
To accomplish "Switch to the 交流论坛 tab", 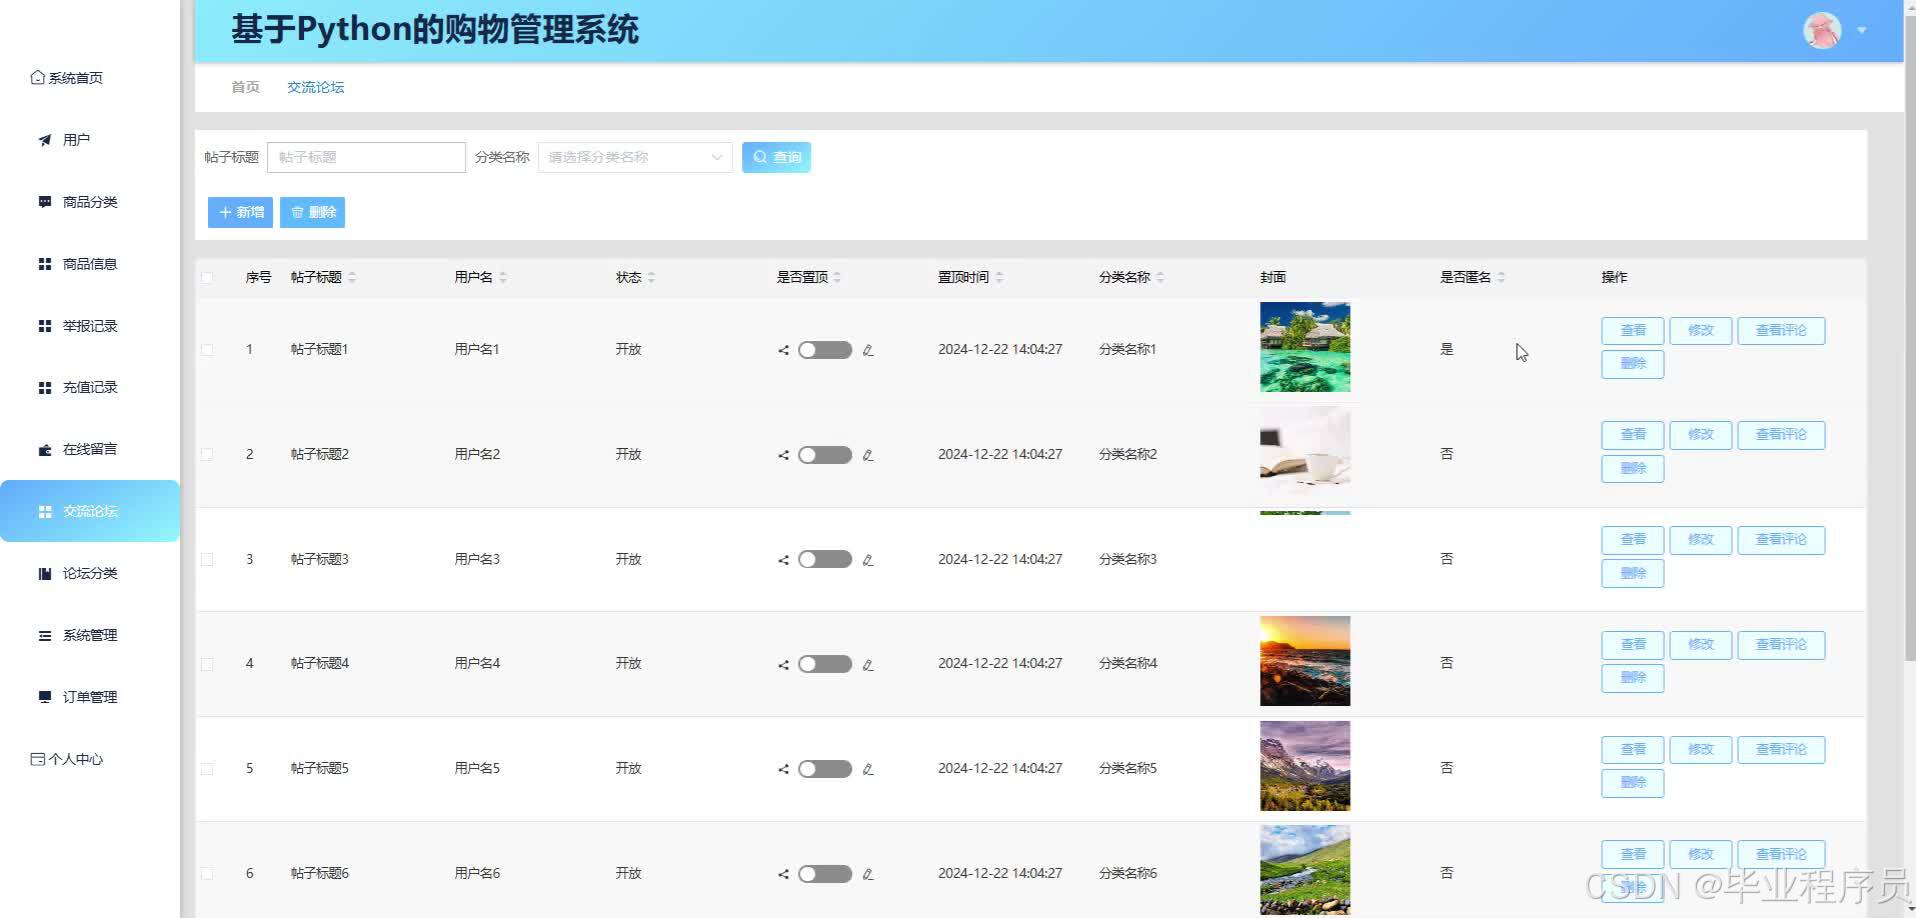I will pyautogui.click(x=315, y=87).
